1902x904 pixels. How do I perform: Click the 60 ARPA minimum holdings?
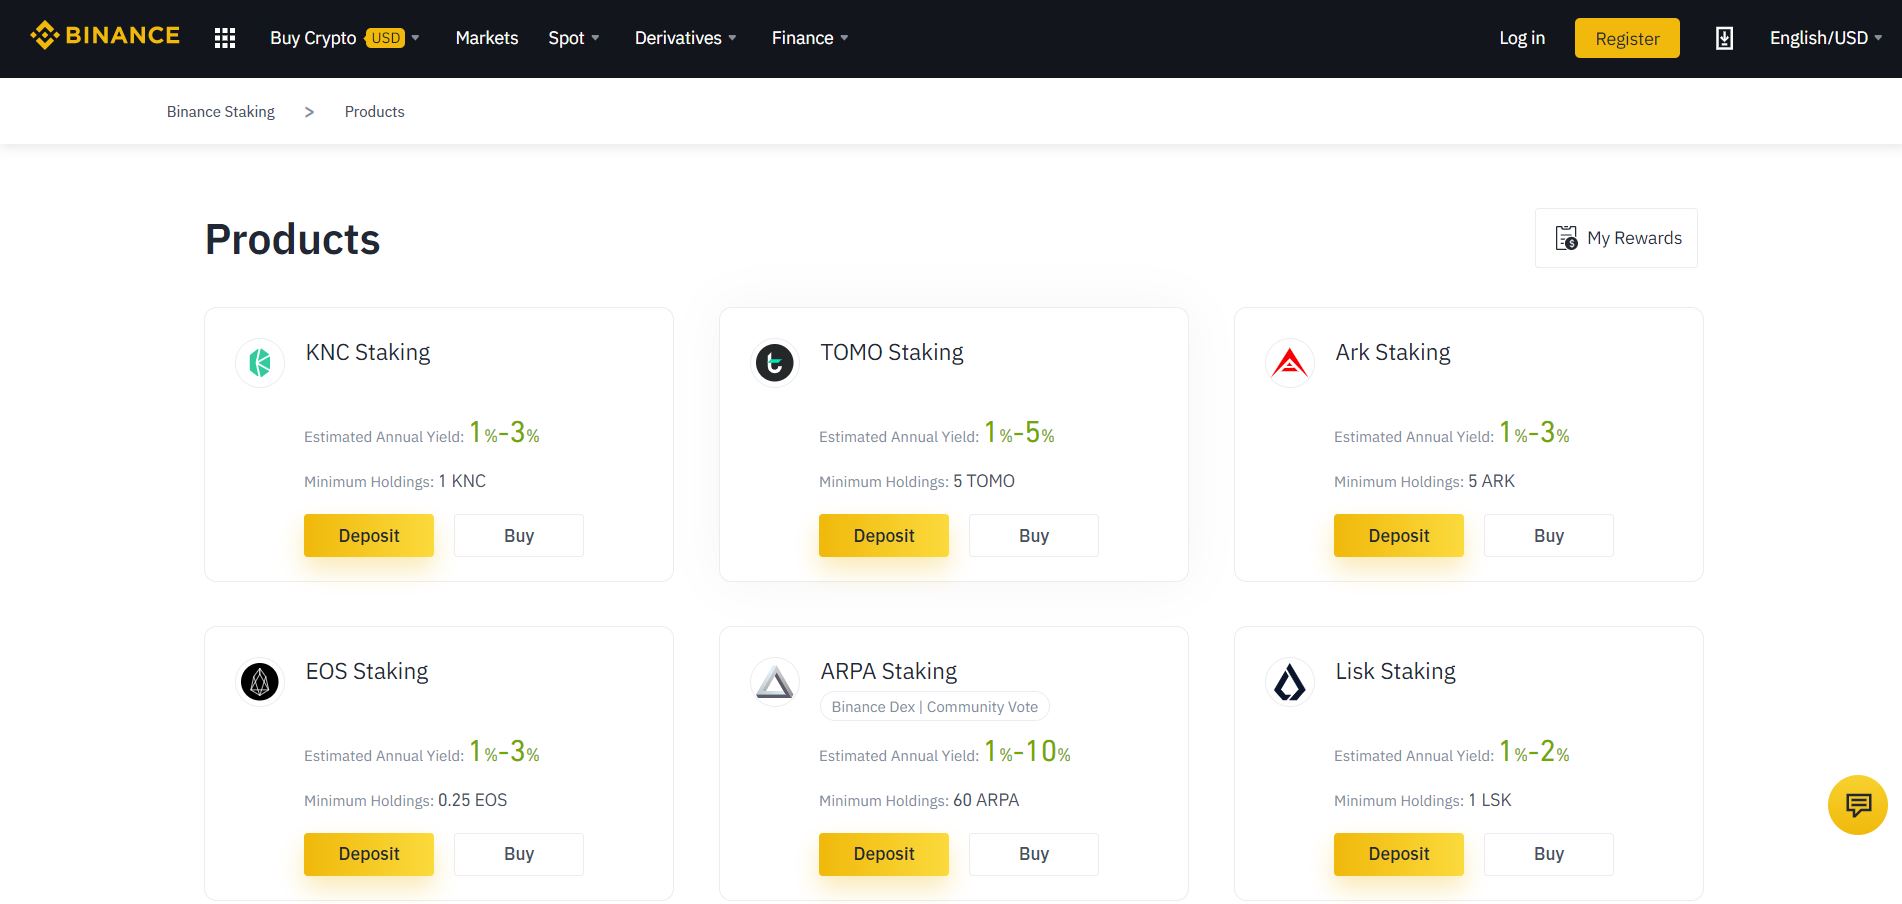[x=986, y=801]
